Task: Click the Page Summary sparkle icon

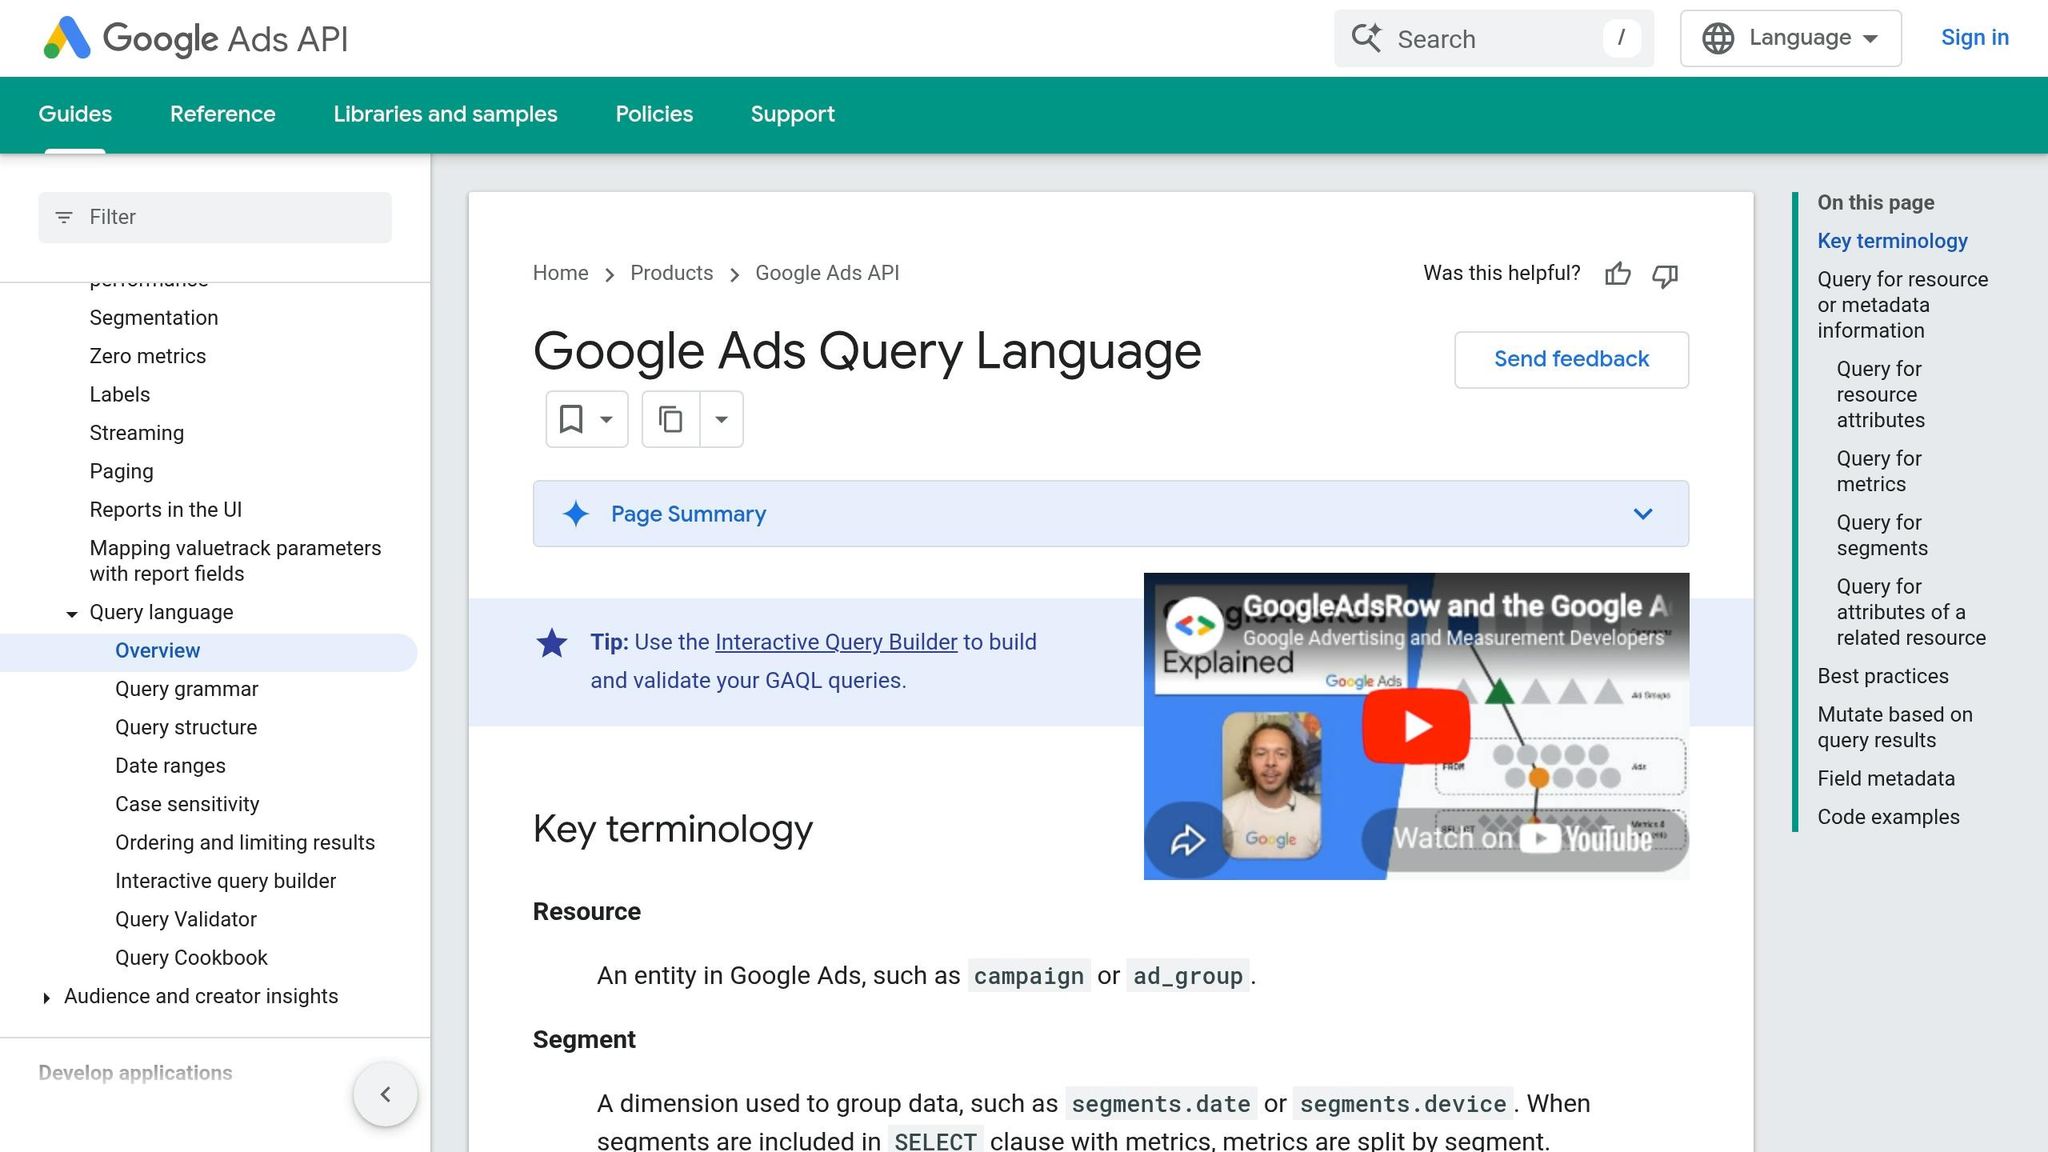Action: [576, 514]
